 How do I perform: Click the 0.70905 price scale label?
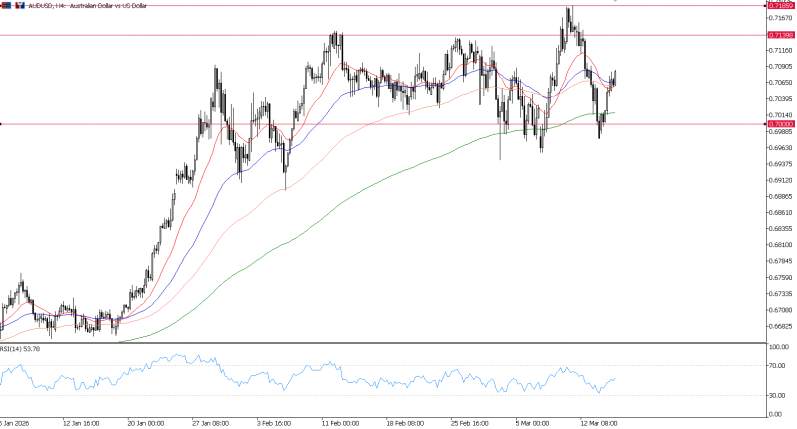click(781, 67)
